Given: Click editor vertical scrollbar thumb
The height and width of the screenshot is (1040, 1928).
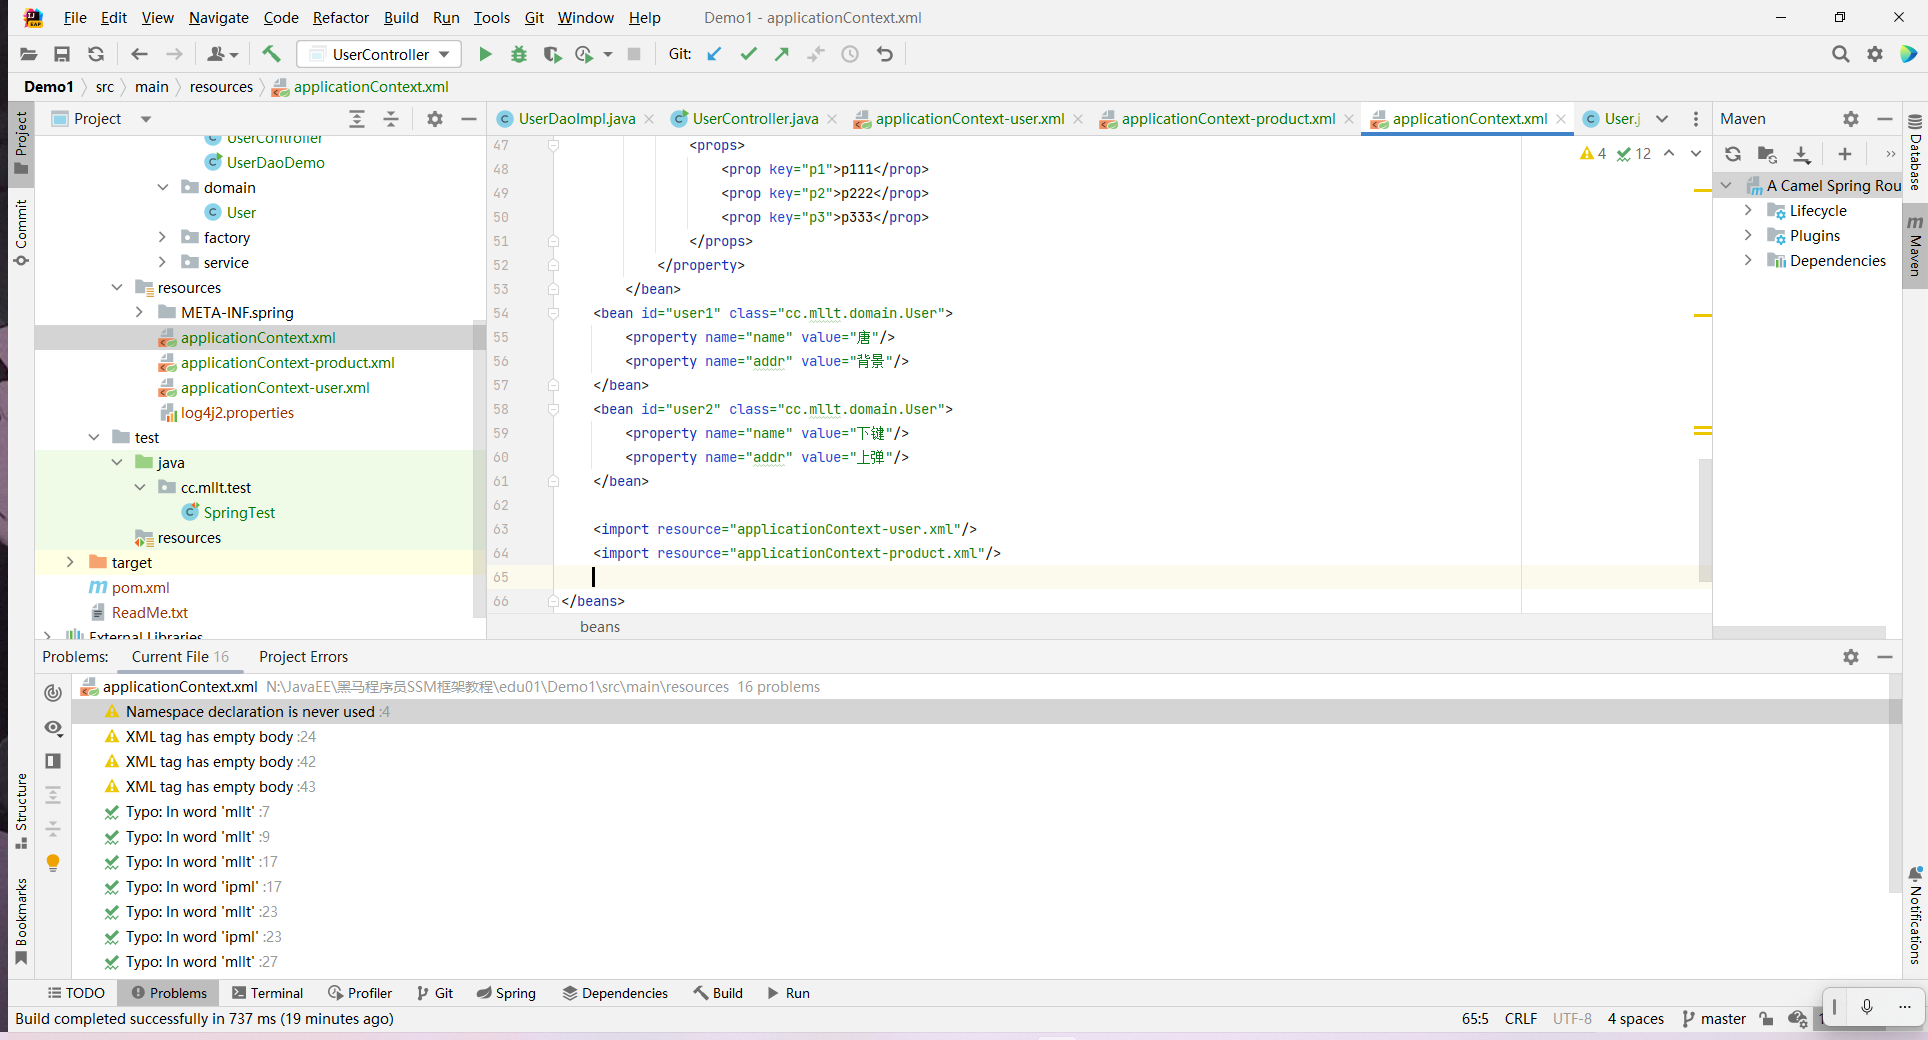Looking at the screenshot, I should (1705, 519).
